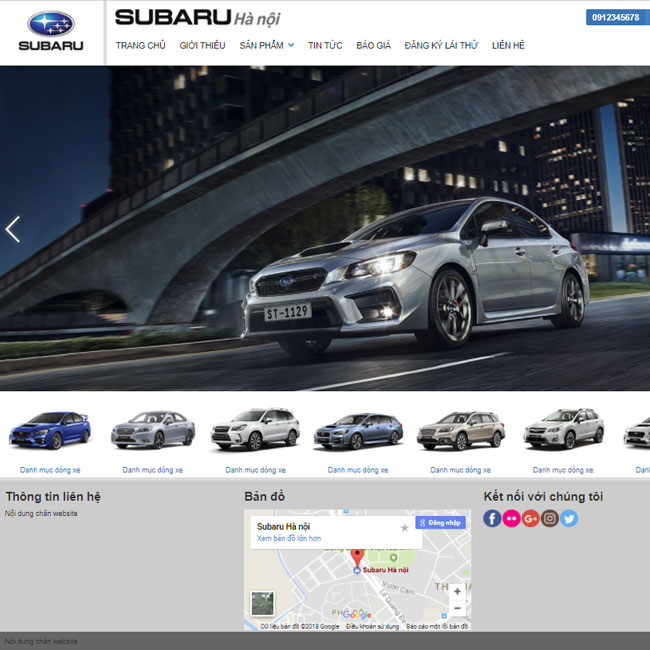Go to previous slide with left arrow
Screen dimensions: 650x650
tap(13, 229)
